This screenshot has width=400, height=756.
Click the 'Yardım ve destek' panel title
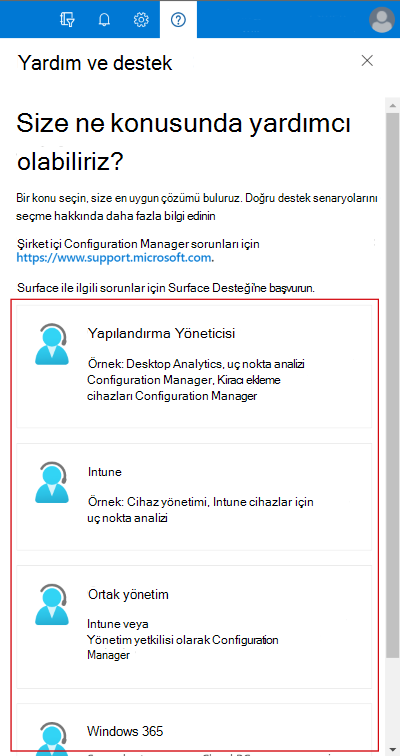(94, 63)
